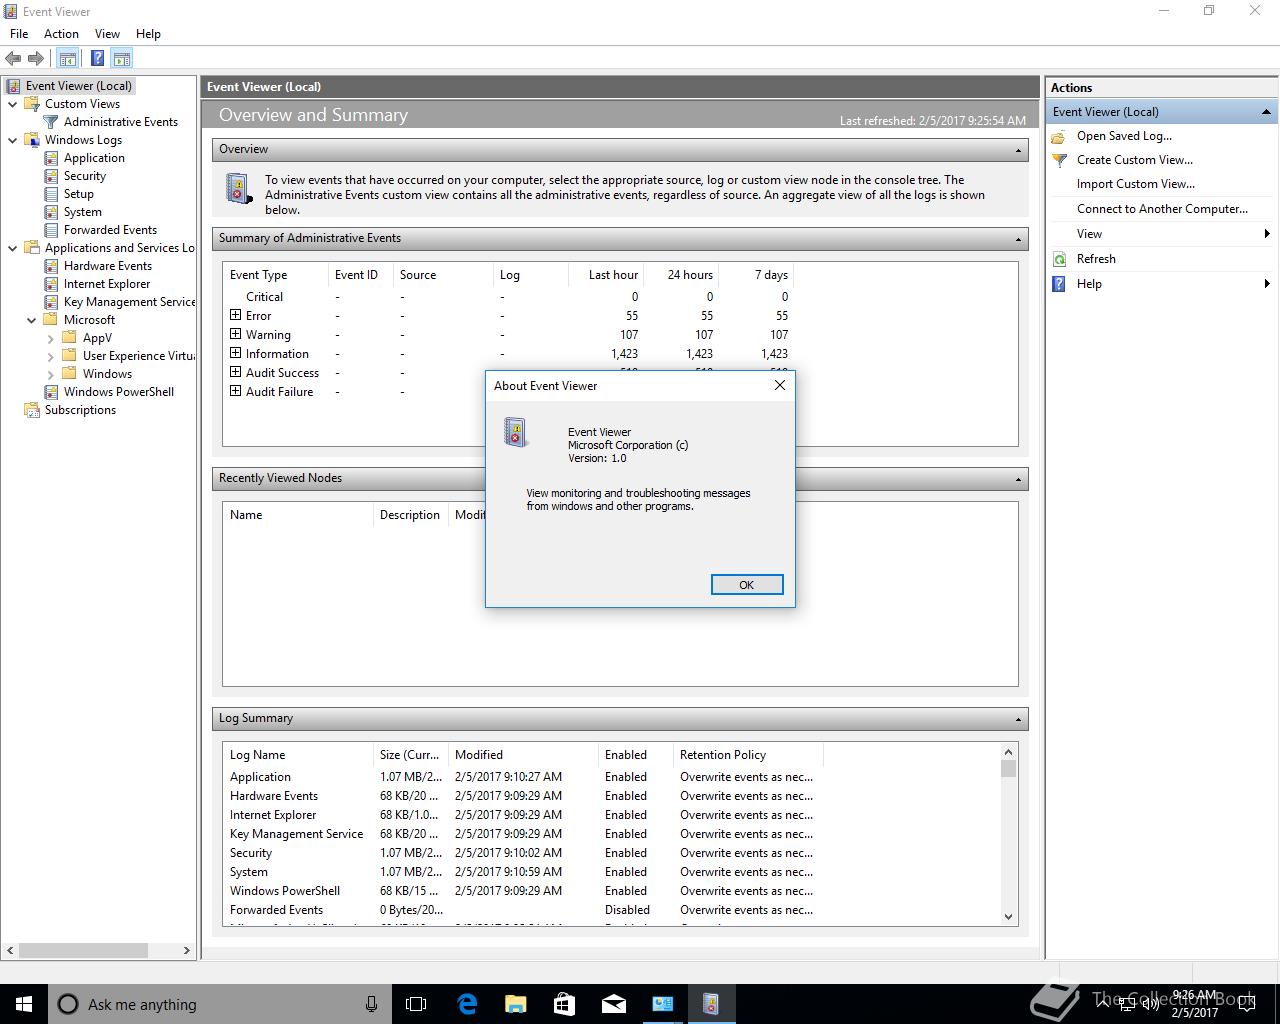Image resolution: width=1280 pixels, height=1024 pixels.
Task: Click Open Saved Log folder icon
Action: 1059,136
